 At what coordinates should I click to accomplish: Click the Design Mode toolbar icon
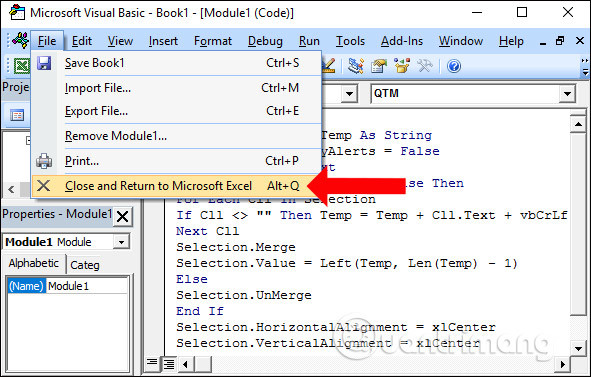(328, 66)
